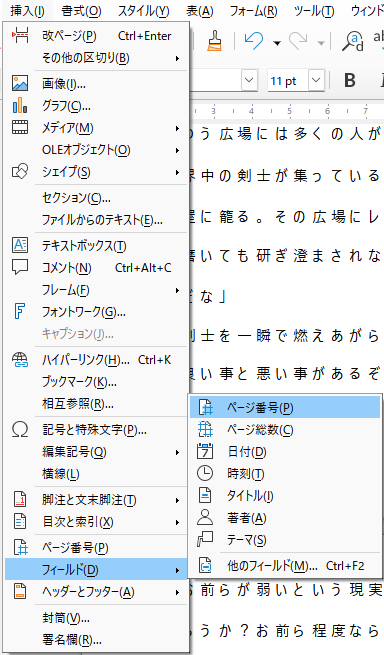Select 署名欄 menu entry
The width and height of the screenshot is (384, 655).
tap(97, 640)
